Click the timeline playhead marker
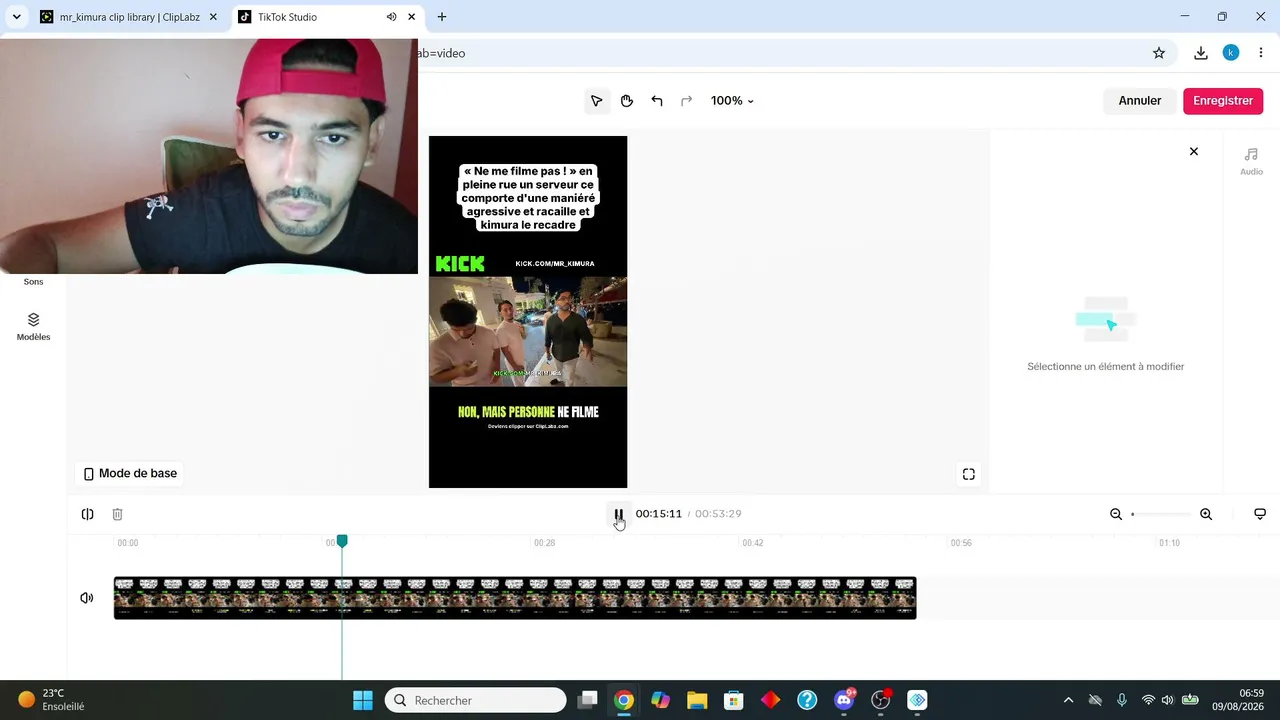 [x=342, y=541]
